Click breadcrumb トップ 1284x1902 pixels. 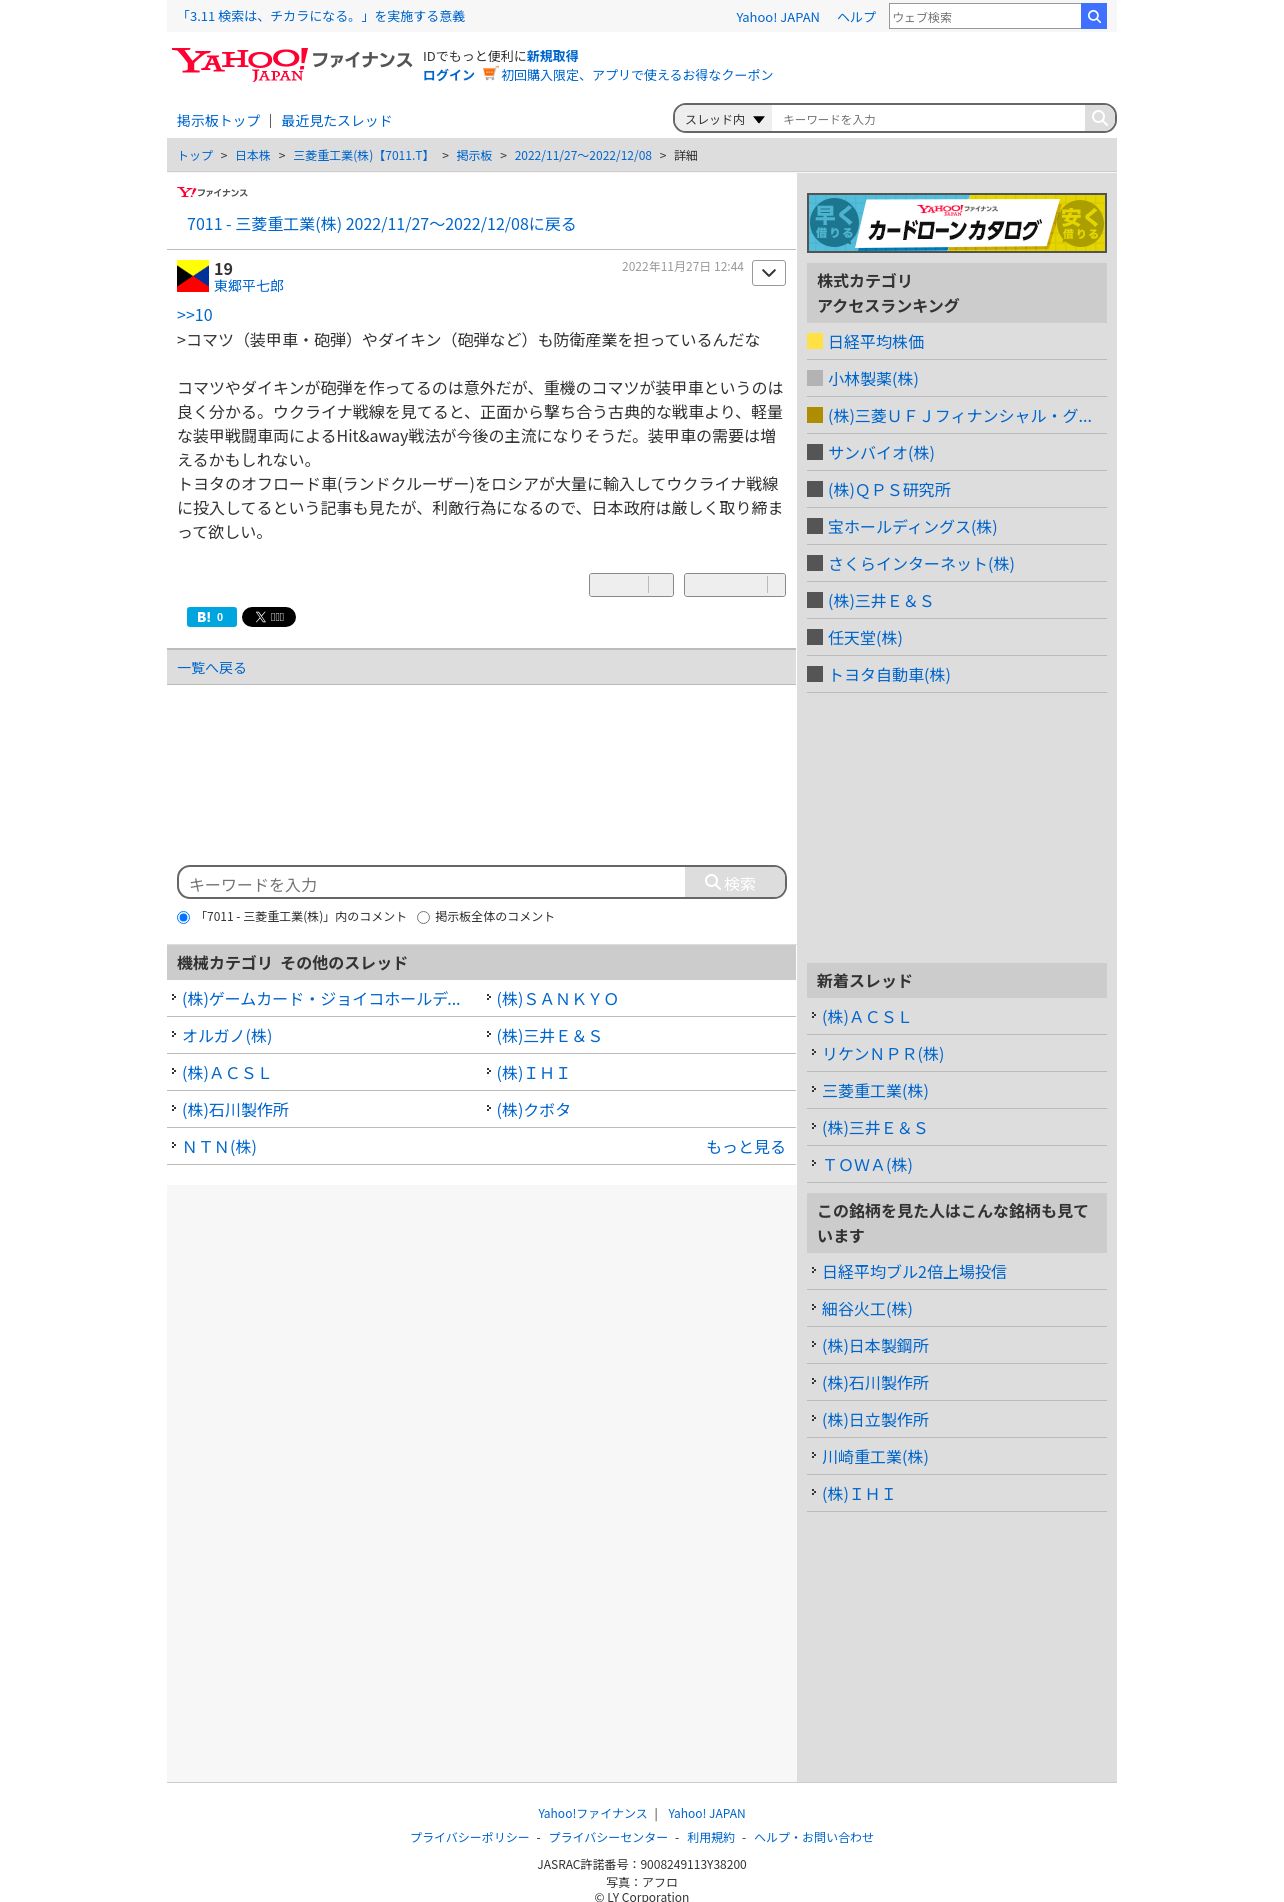pos(195,155)
